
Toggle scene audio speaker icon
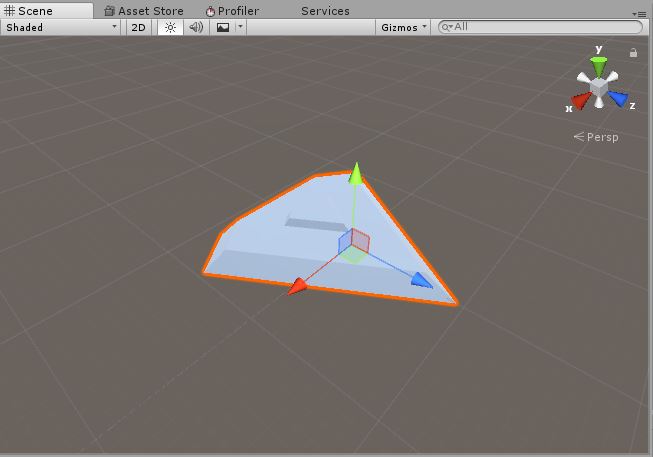coord(196,27)
